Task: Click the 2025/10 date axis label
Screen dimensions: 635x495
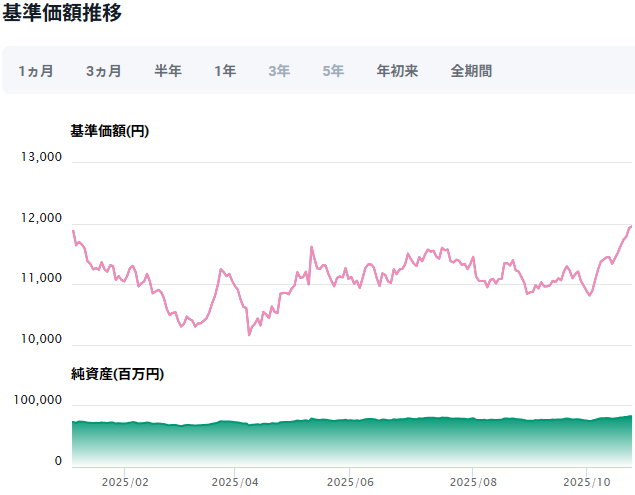Action: coord(590,481)
